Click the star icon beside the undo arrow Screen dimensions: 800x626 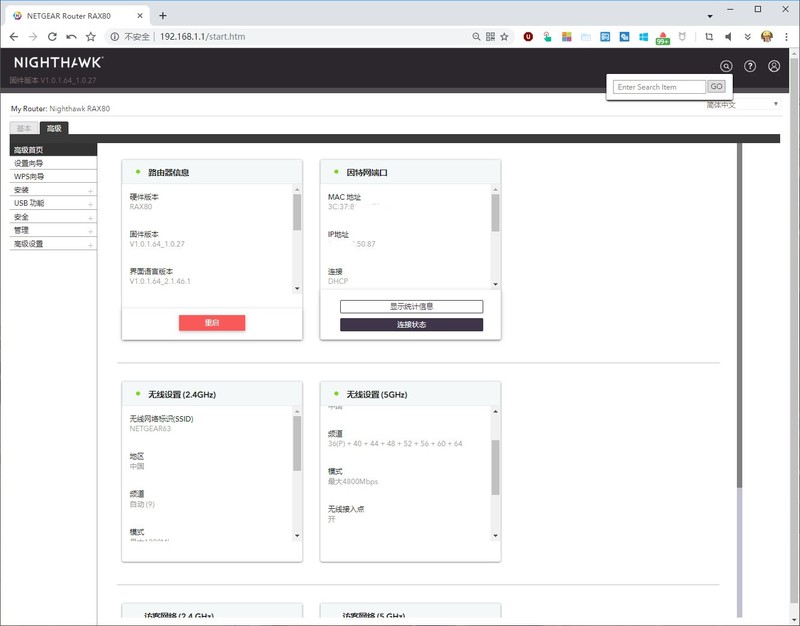(x=91, y=37)
